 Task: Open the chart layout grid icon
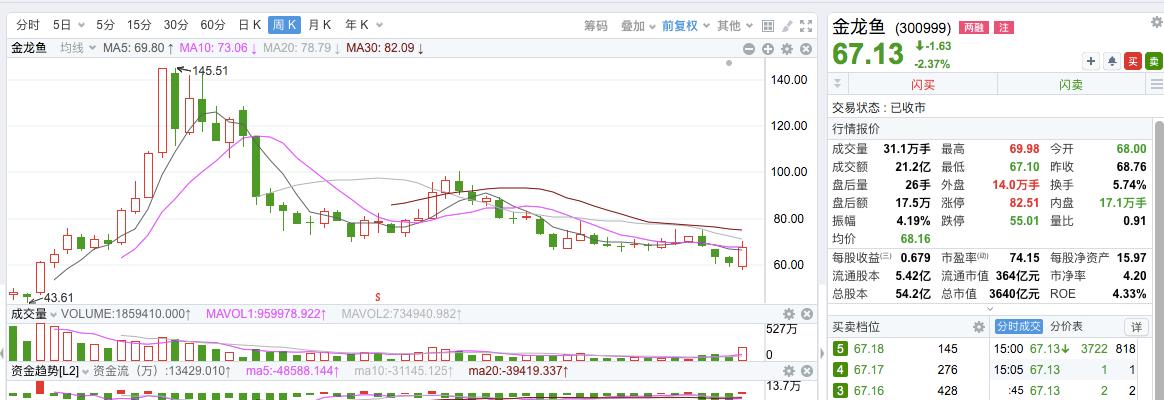coord(768,26)
